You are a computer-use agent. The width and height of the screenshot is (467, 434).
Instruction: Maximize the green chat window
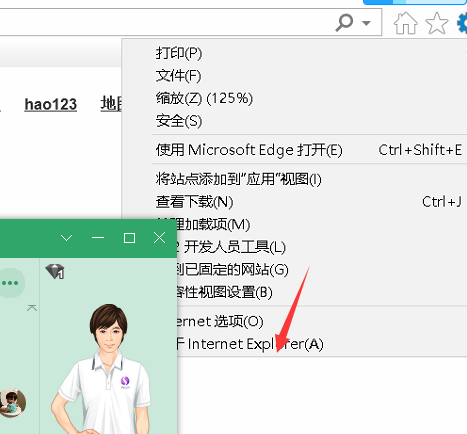[x=129, y=238]
